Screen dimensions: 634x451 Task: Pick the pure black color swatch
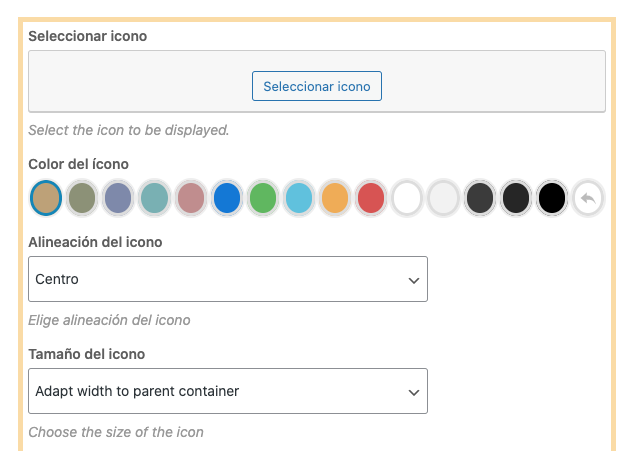552,198
